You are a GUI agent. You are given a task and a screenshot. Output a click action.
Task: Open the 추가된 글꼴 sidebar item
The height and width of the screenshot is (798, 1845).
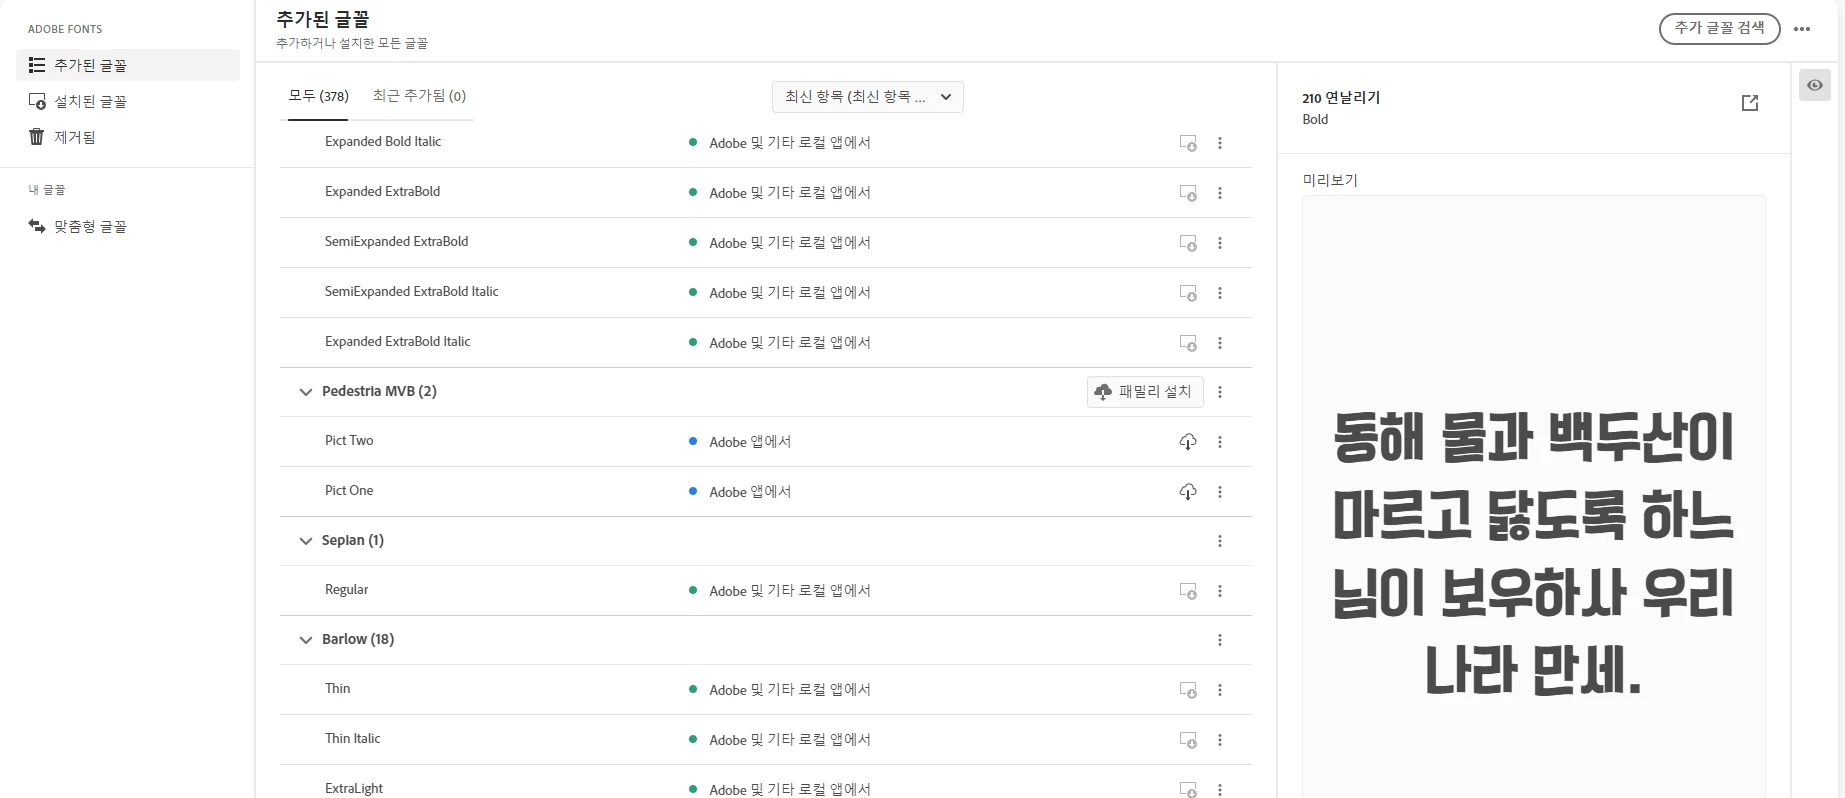128,65
